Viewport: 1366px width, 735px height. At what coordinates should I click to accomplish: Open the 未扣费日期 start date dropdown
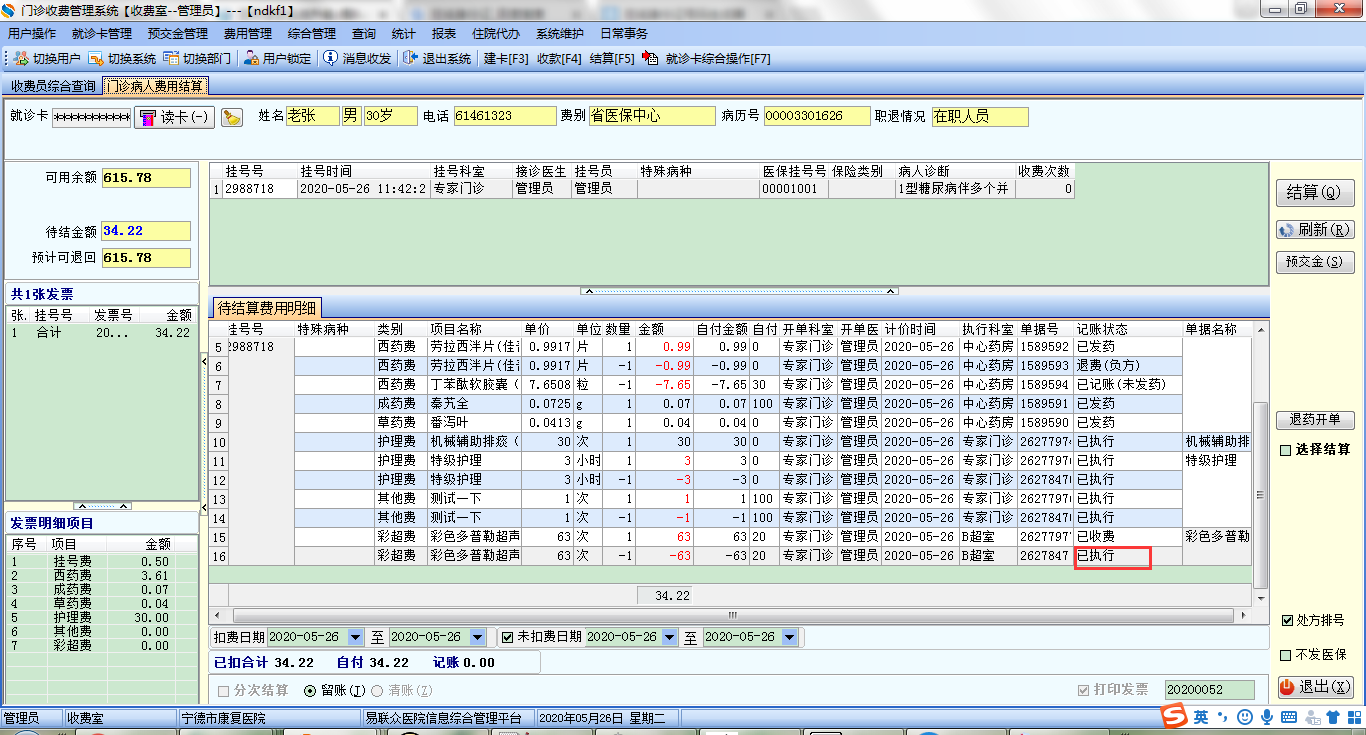tap(672, 637)
